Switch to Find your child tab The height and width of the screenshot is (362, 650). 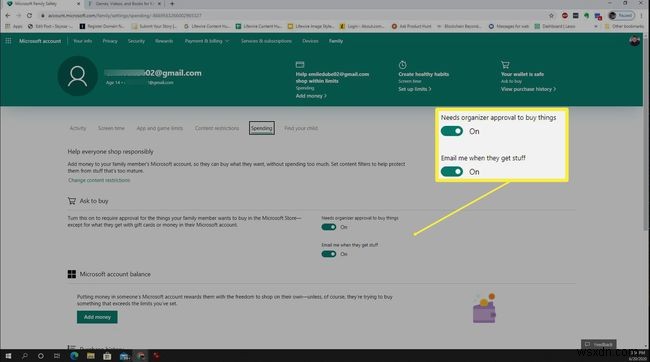pyautogui.click(x=301, y=128)
